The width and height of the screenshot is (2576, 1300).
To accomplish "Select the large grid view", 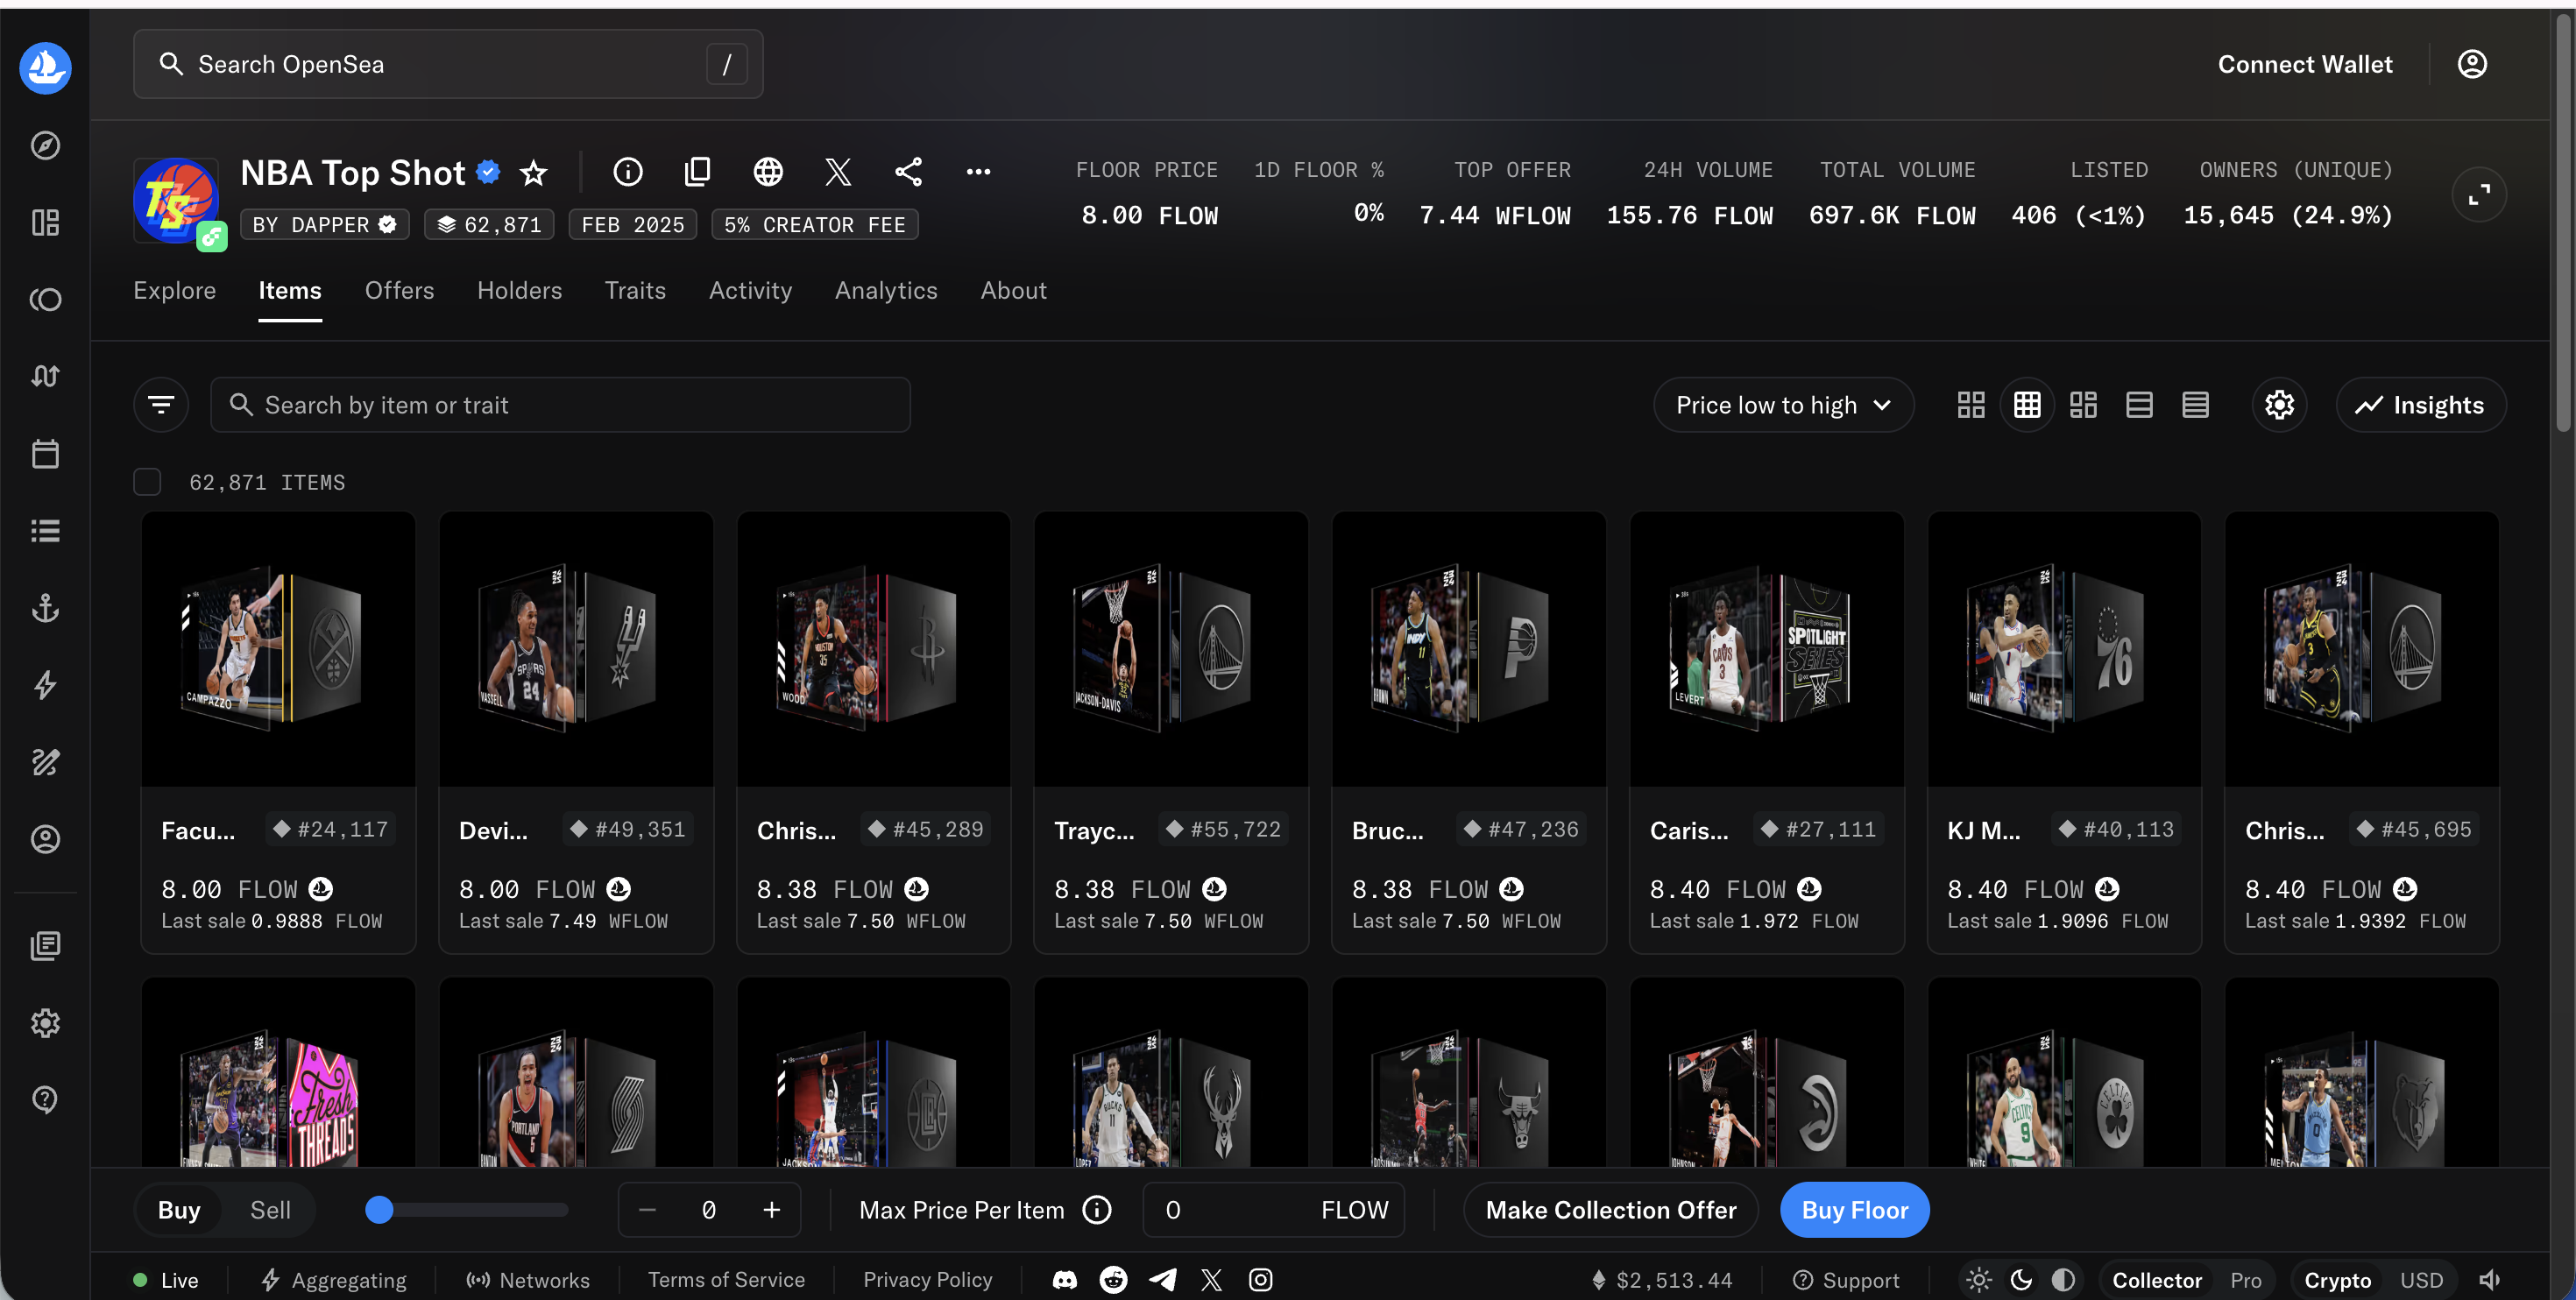I will coord(1971,405).
